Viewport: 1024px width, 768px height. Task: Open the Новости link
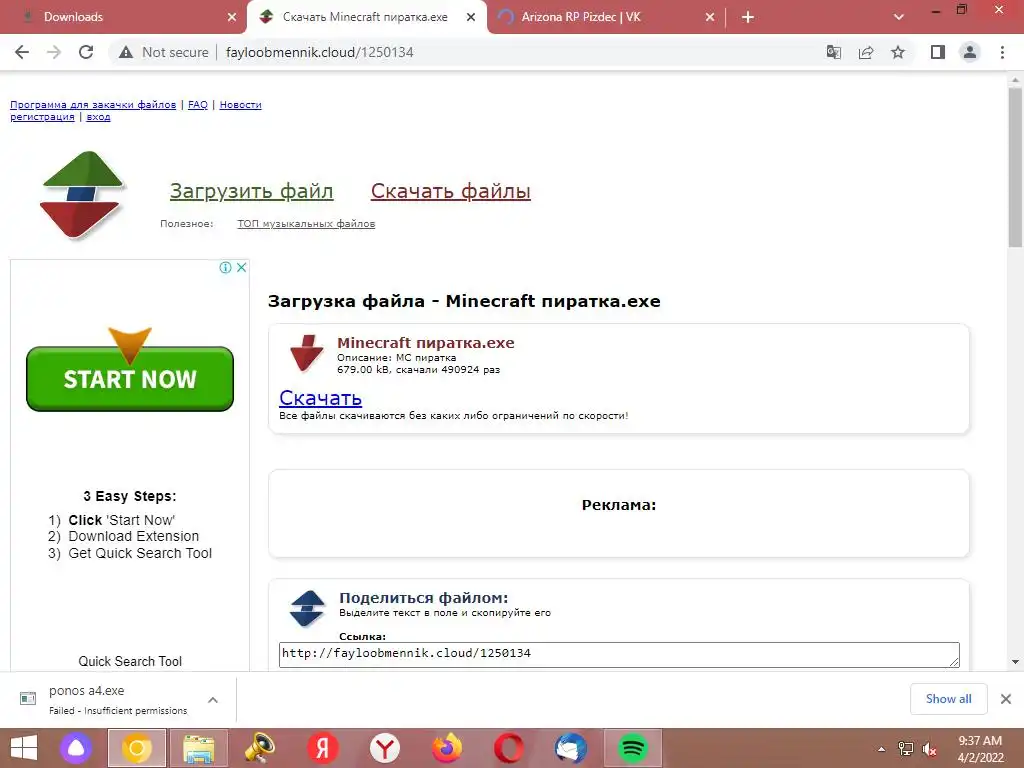click(240, 104)
